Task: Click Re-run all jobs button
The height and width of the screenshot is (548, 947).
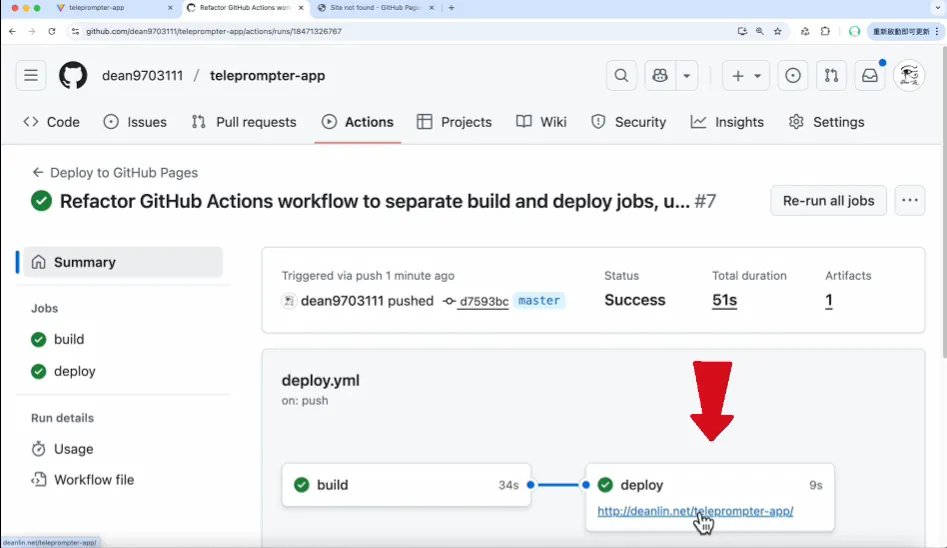Action: (x=828, y=201)
